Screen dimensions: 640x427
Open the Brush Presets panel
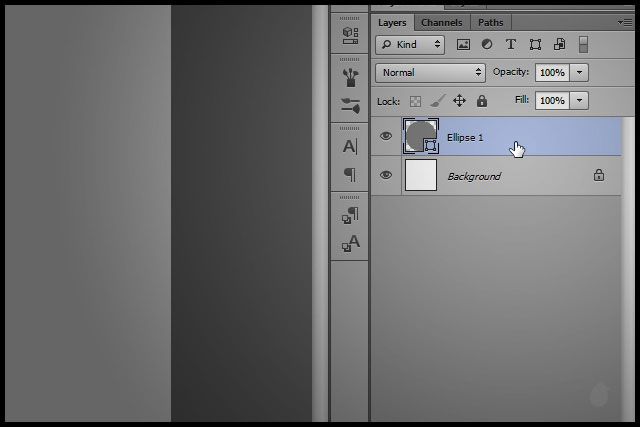pos(349,76)
